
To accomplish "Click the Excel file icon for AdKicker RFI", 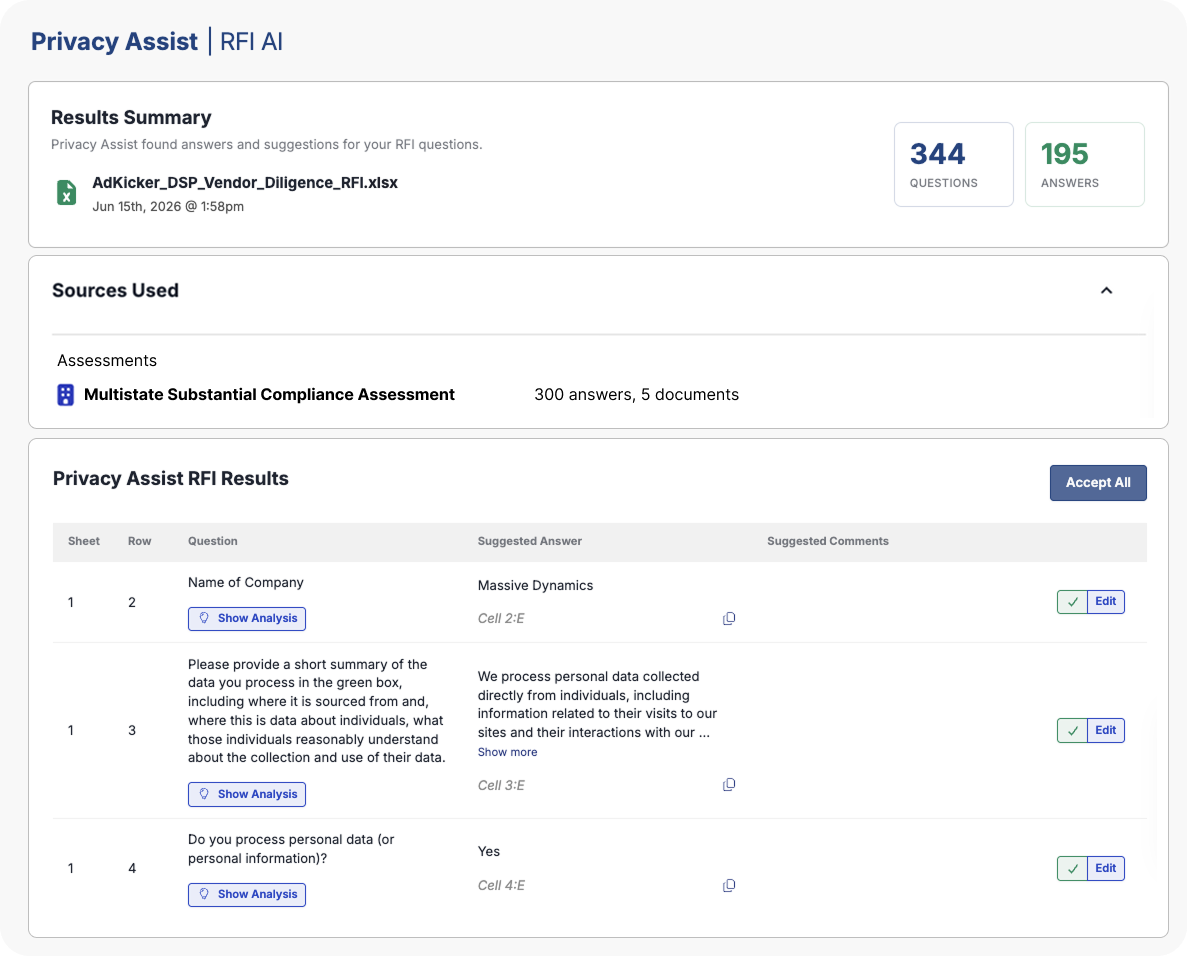I will [x=67, y=192].
